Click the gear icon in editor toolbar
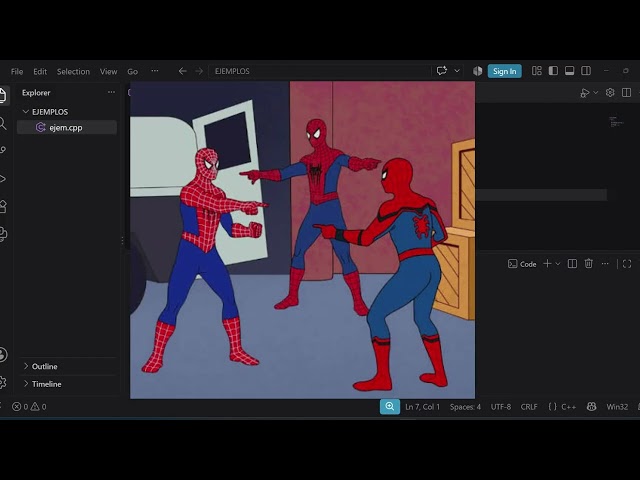 [x=610, y=93]
